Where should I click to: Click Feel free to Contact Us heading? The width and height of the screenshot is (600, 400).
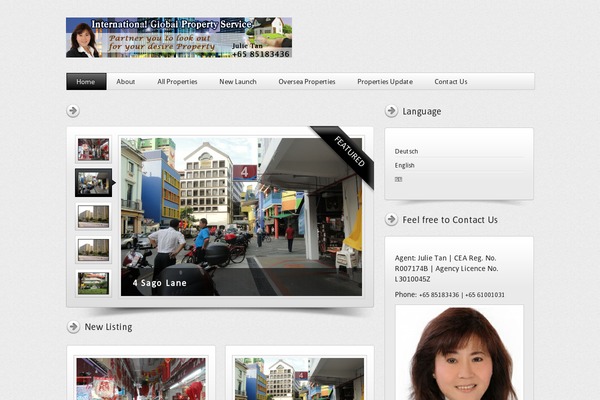[x=450, y=220]
